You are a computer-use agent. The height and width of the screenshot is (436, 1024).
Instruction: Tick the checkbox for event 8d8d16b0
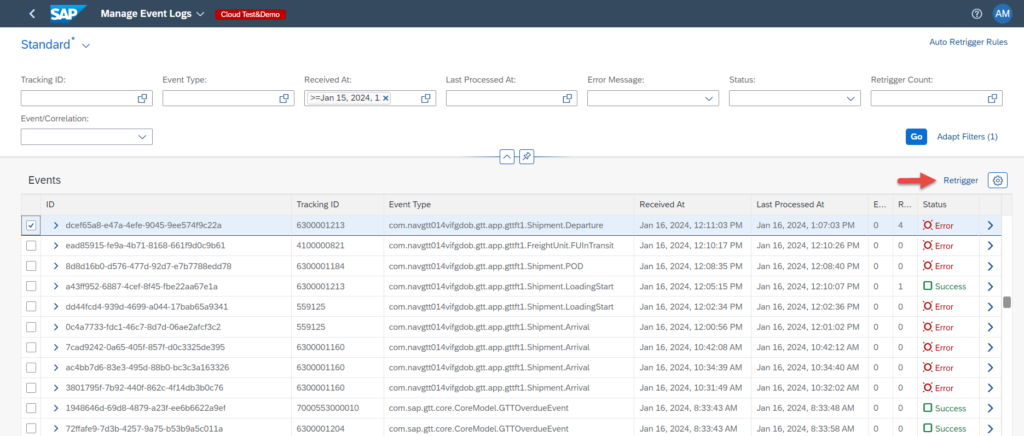30,266
